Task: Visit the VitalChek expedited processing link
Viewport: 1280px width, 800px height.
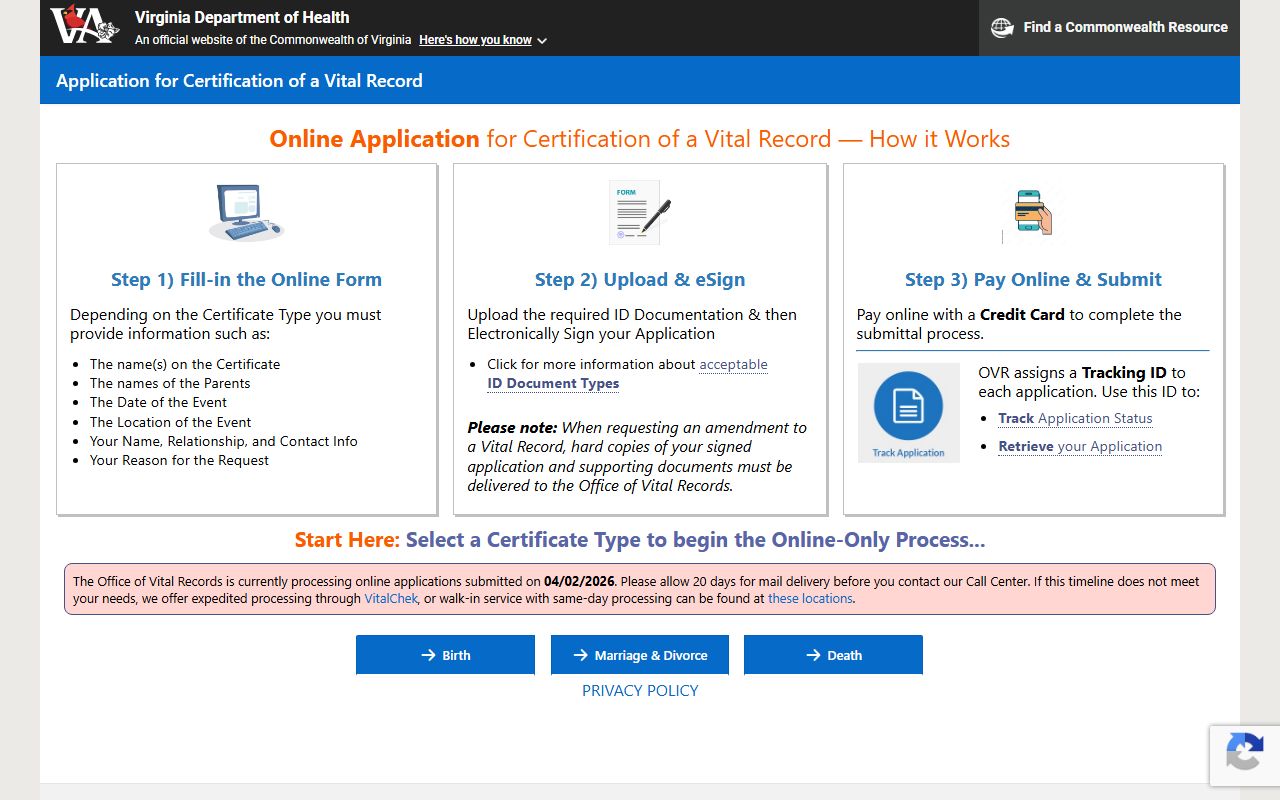Action: point(391,598)
